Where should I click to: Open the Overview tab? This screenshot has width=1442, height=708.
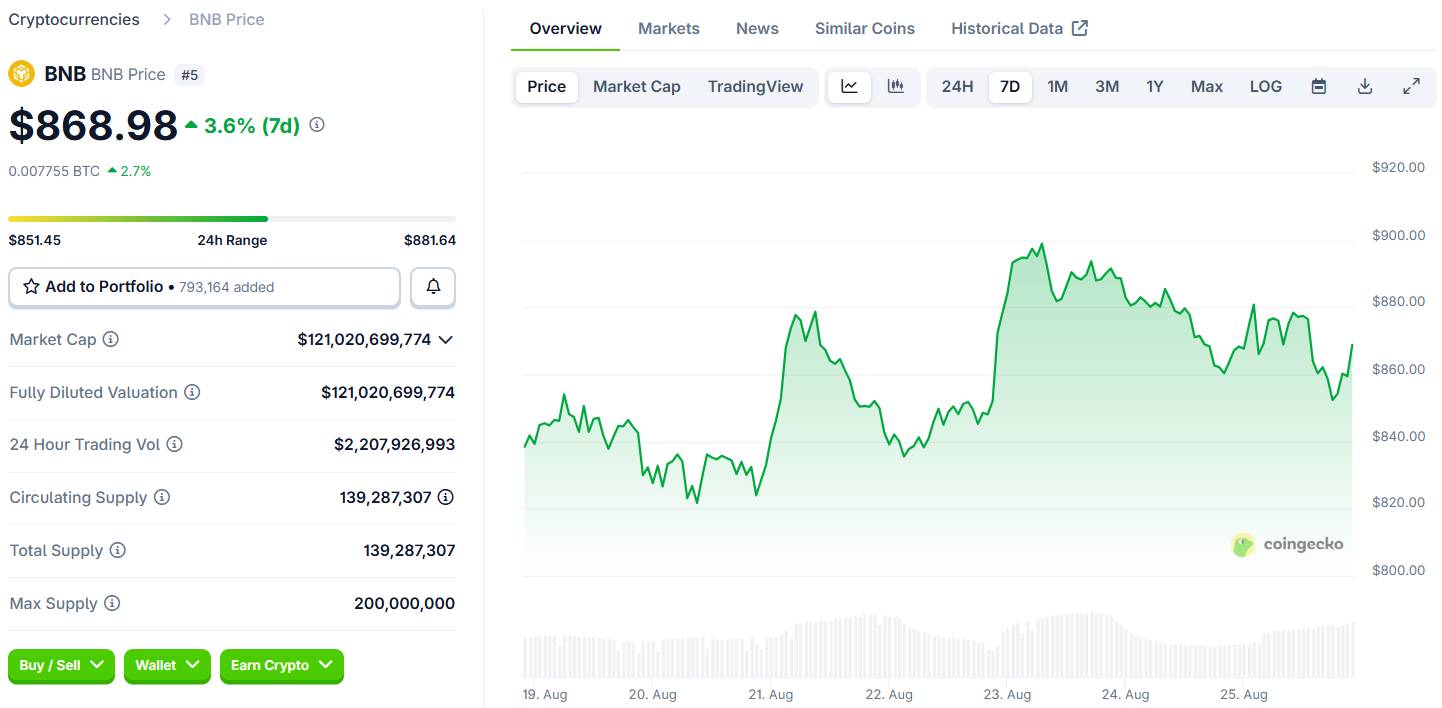(x=566, y=28)
